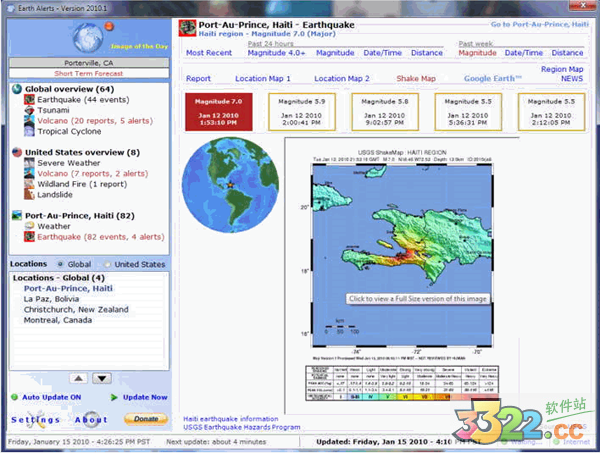This screenshot has width=600, height=453.
Task: Click the Weather icon under Port-Au-Prince
Action: (29, 226)
